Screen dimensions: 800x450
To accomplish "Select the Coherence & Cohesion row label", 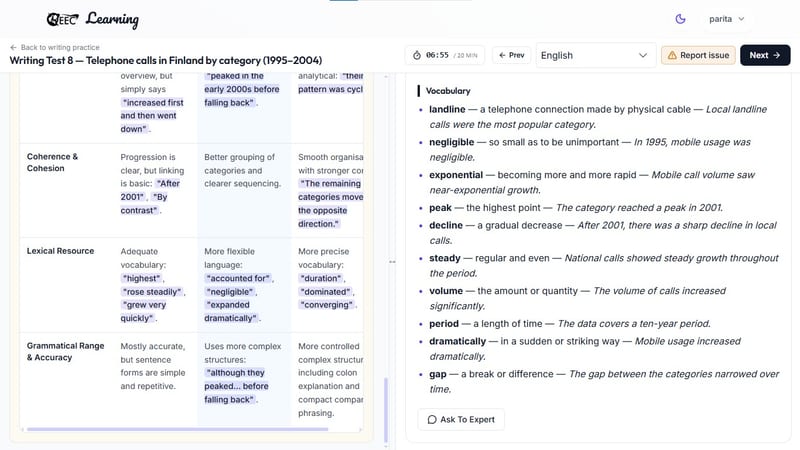I will (x=52, y=162).
